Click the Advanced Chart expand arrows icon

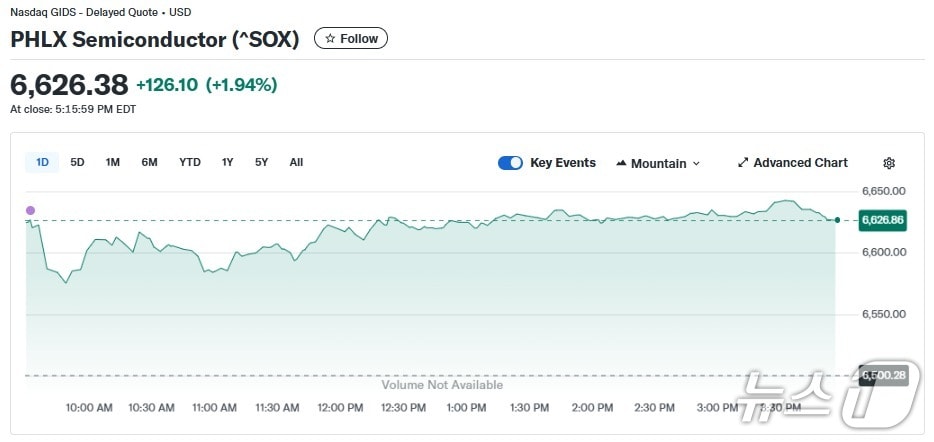click(743, 163)
